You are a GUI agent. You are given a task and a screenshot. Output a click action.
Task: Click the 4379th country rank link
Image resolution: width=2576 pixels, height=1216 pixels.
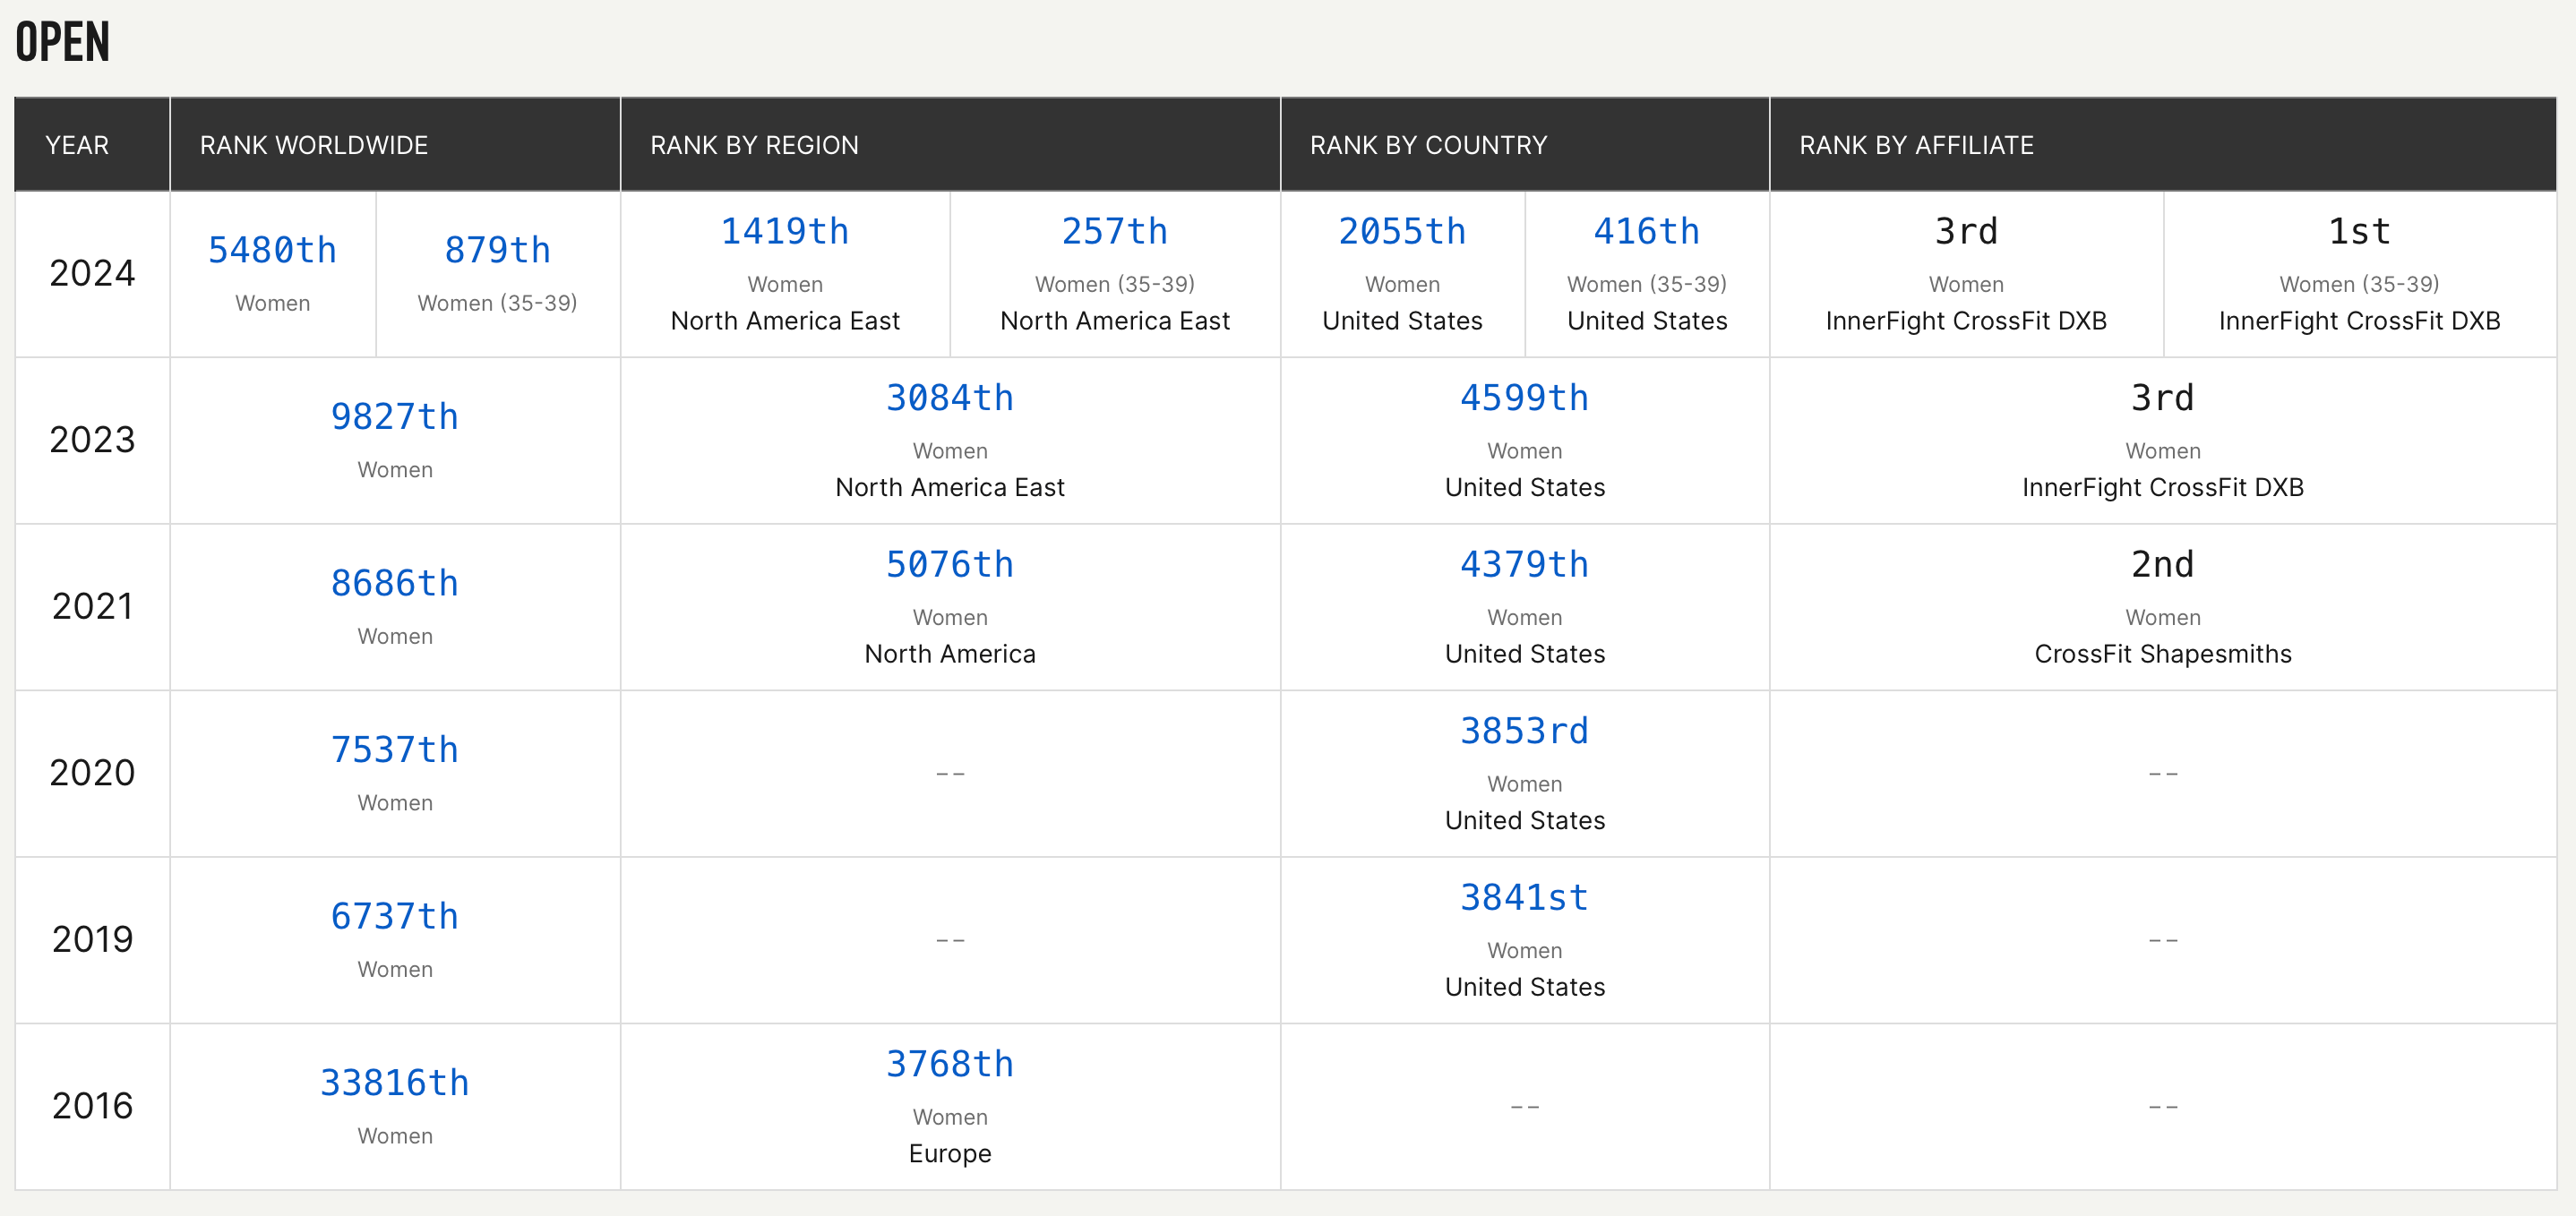[1524, 565]
